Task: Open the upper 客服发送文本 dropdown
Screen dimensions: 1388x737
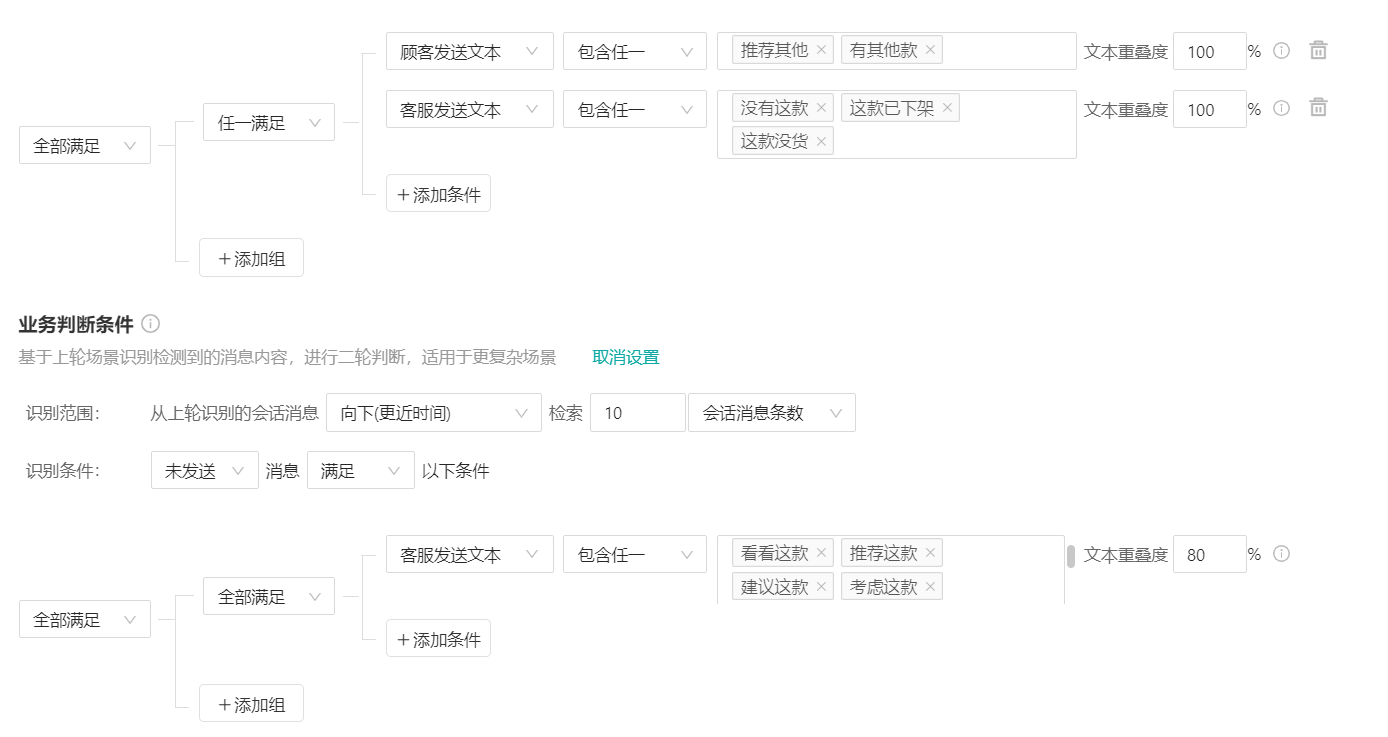Action: (470, 109)
